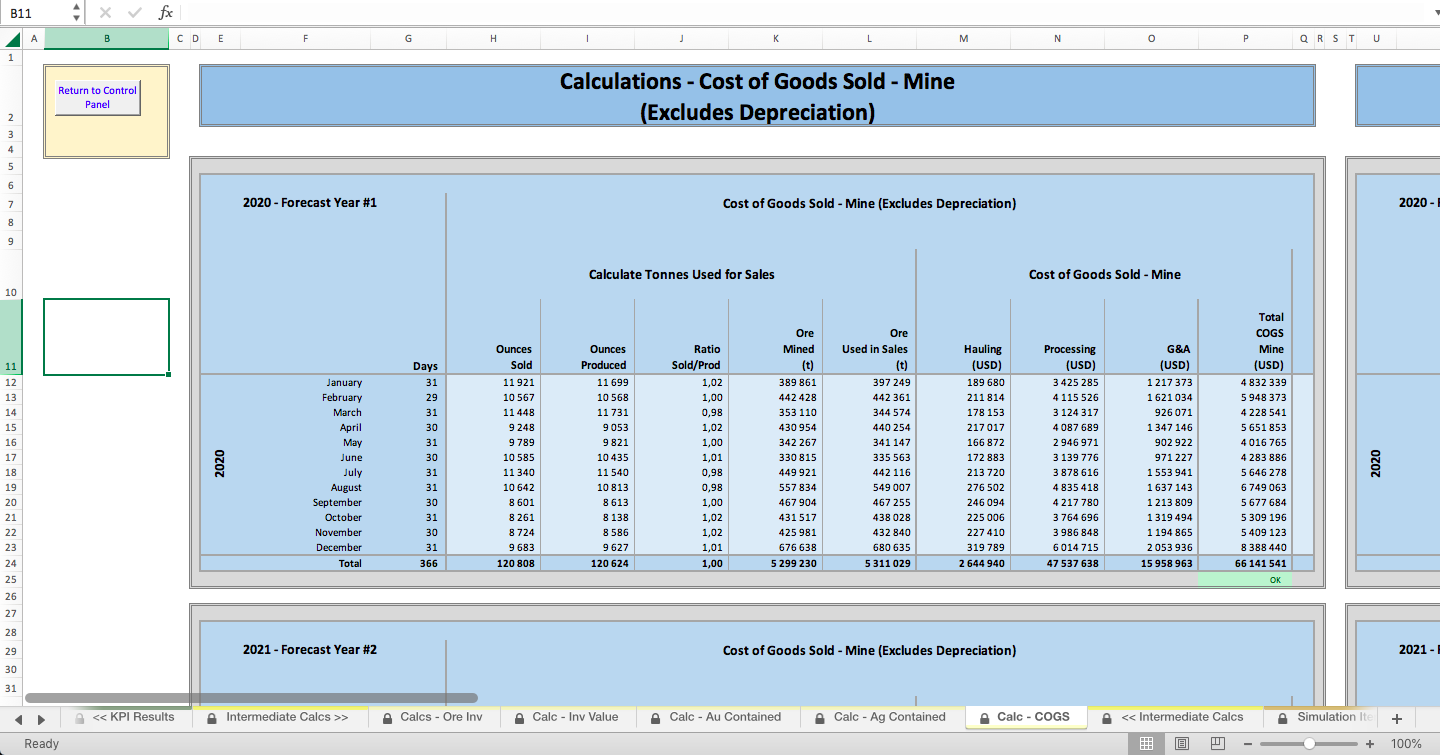Add a new sheet with plus button
The height and width of the screenshot is (755, 1440).
click(1397, 719)
